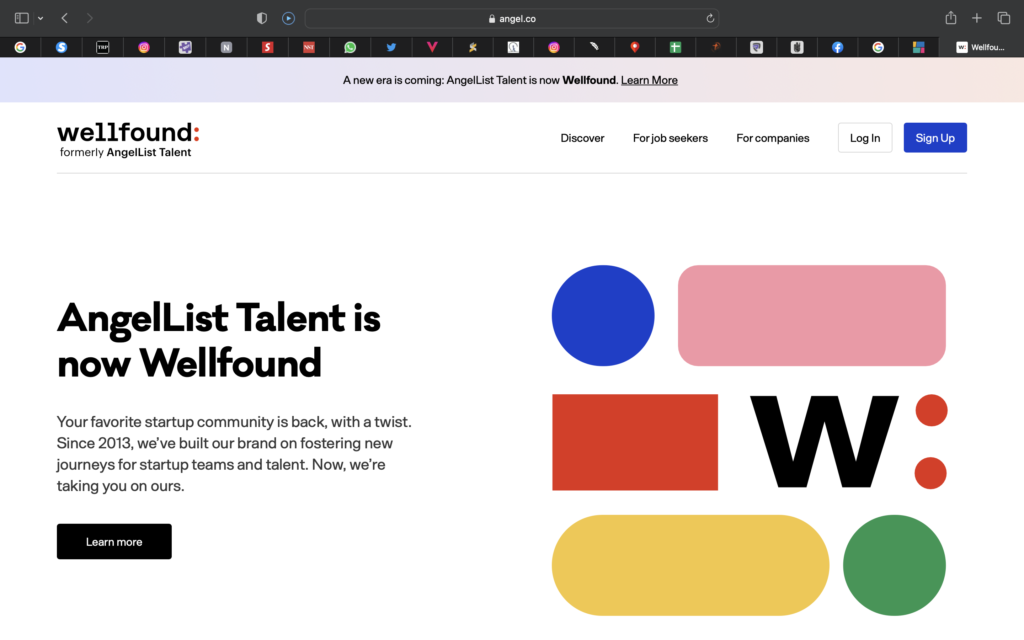Switch to the WhatsApp tab

[x=350, y=47]
